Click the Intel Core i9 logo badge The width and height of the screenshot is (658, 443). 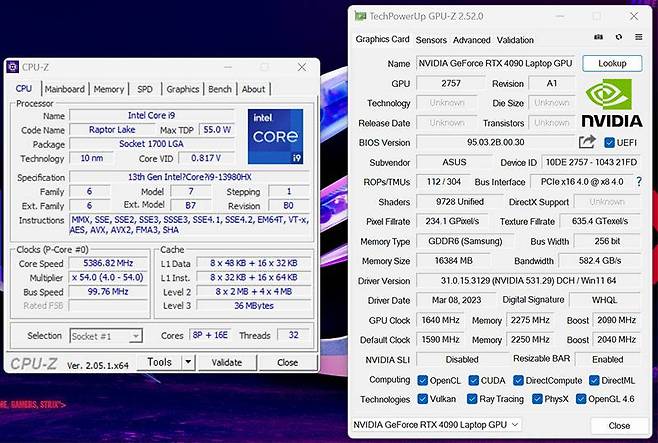(x=275, y=136)
